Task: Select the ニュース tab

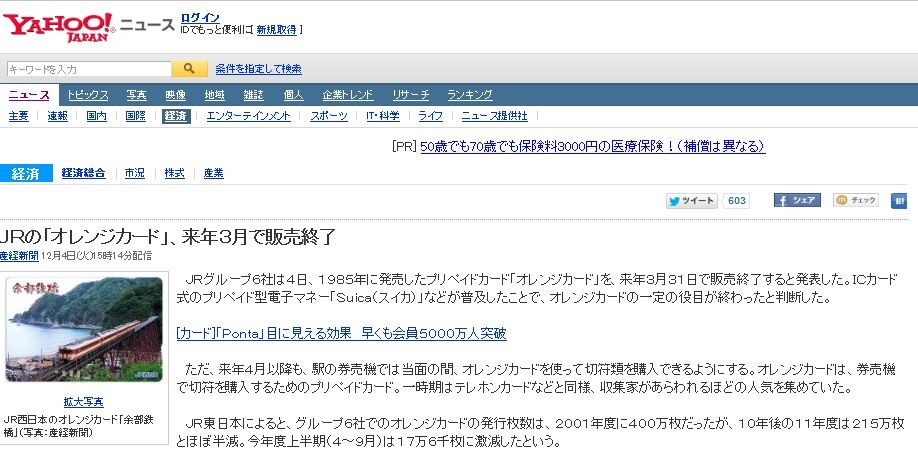Action: pos(29,95)
